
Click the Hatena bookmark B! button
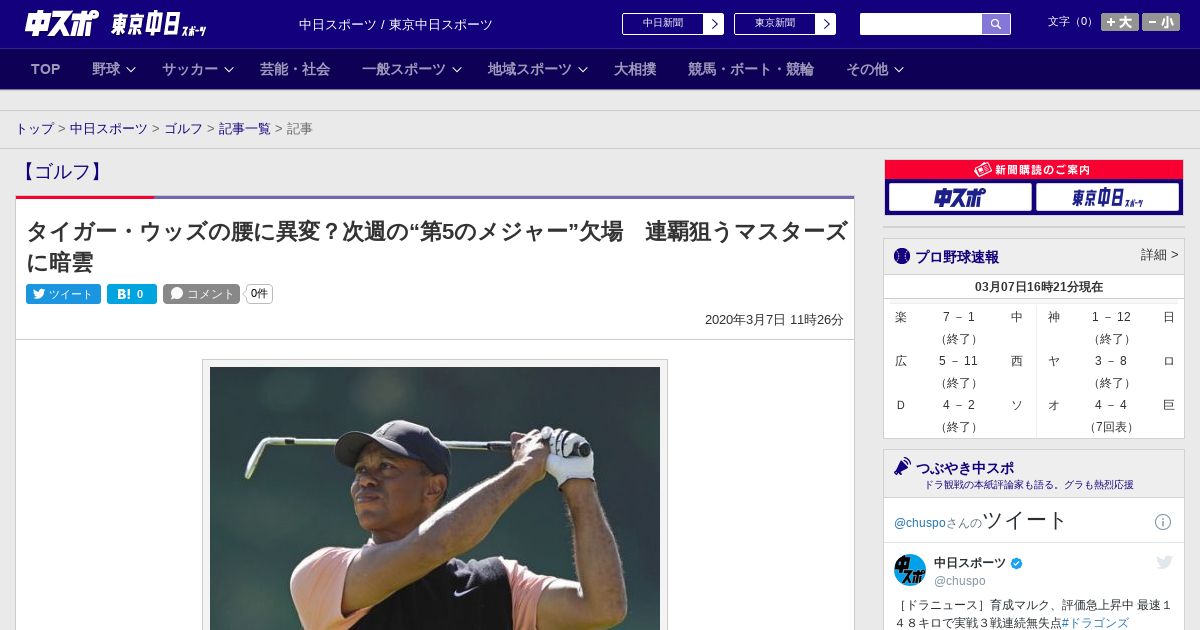point(132,294)
